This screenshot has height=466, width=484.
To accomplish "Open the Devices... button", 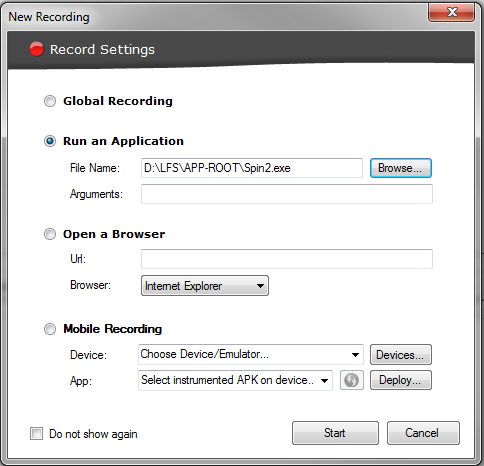I will (x=401, y=355).
